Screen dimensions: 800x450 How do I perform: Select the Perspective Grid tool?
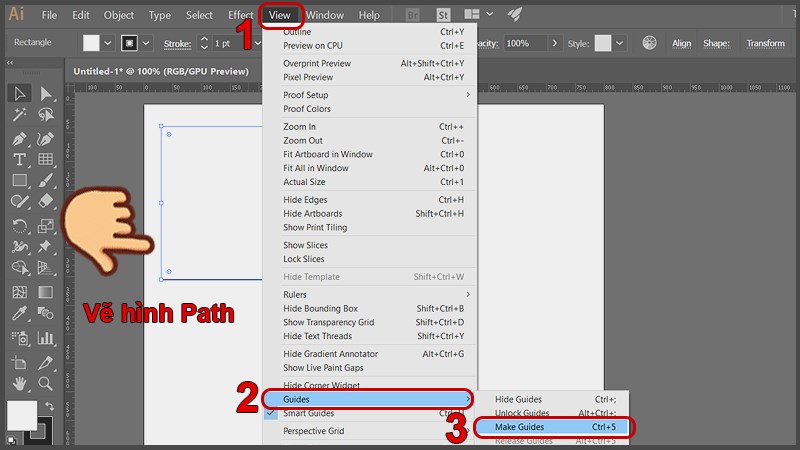click(x=45, y=267)
